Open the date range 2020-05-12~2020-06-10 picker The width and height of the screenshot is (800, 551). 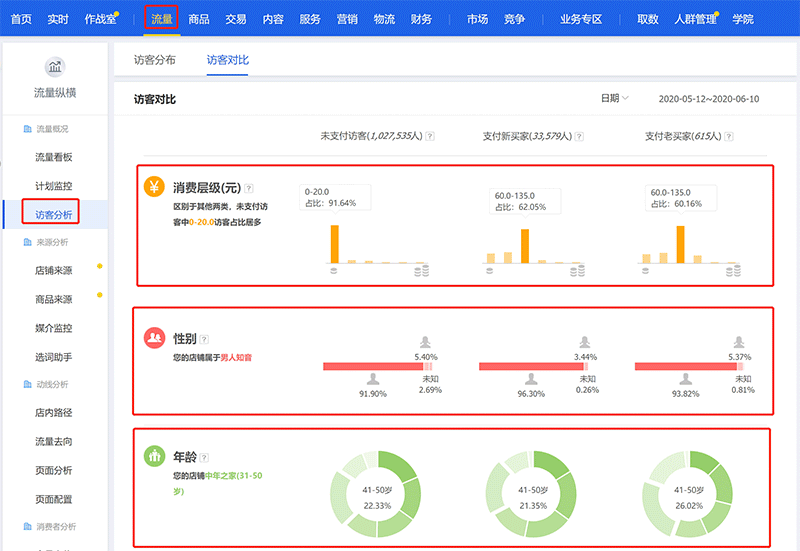(x=709, y=99)
